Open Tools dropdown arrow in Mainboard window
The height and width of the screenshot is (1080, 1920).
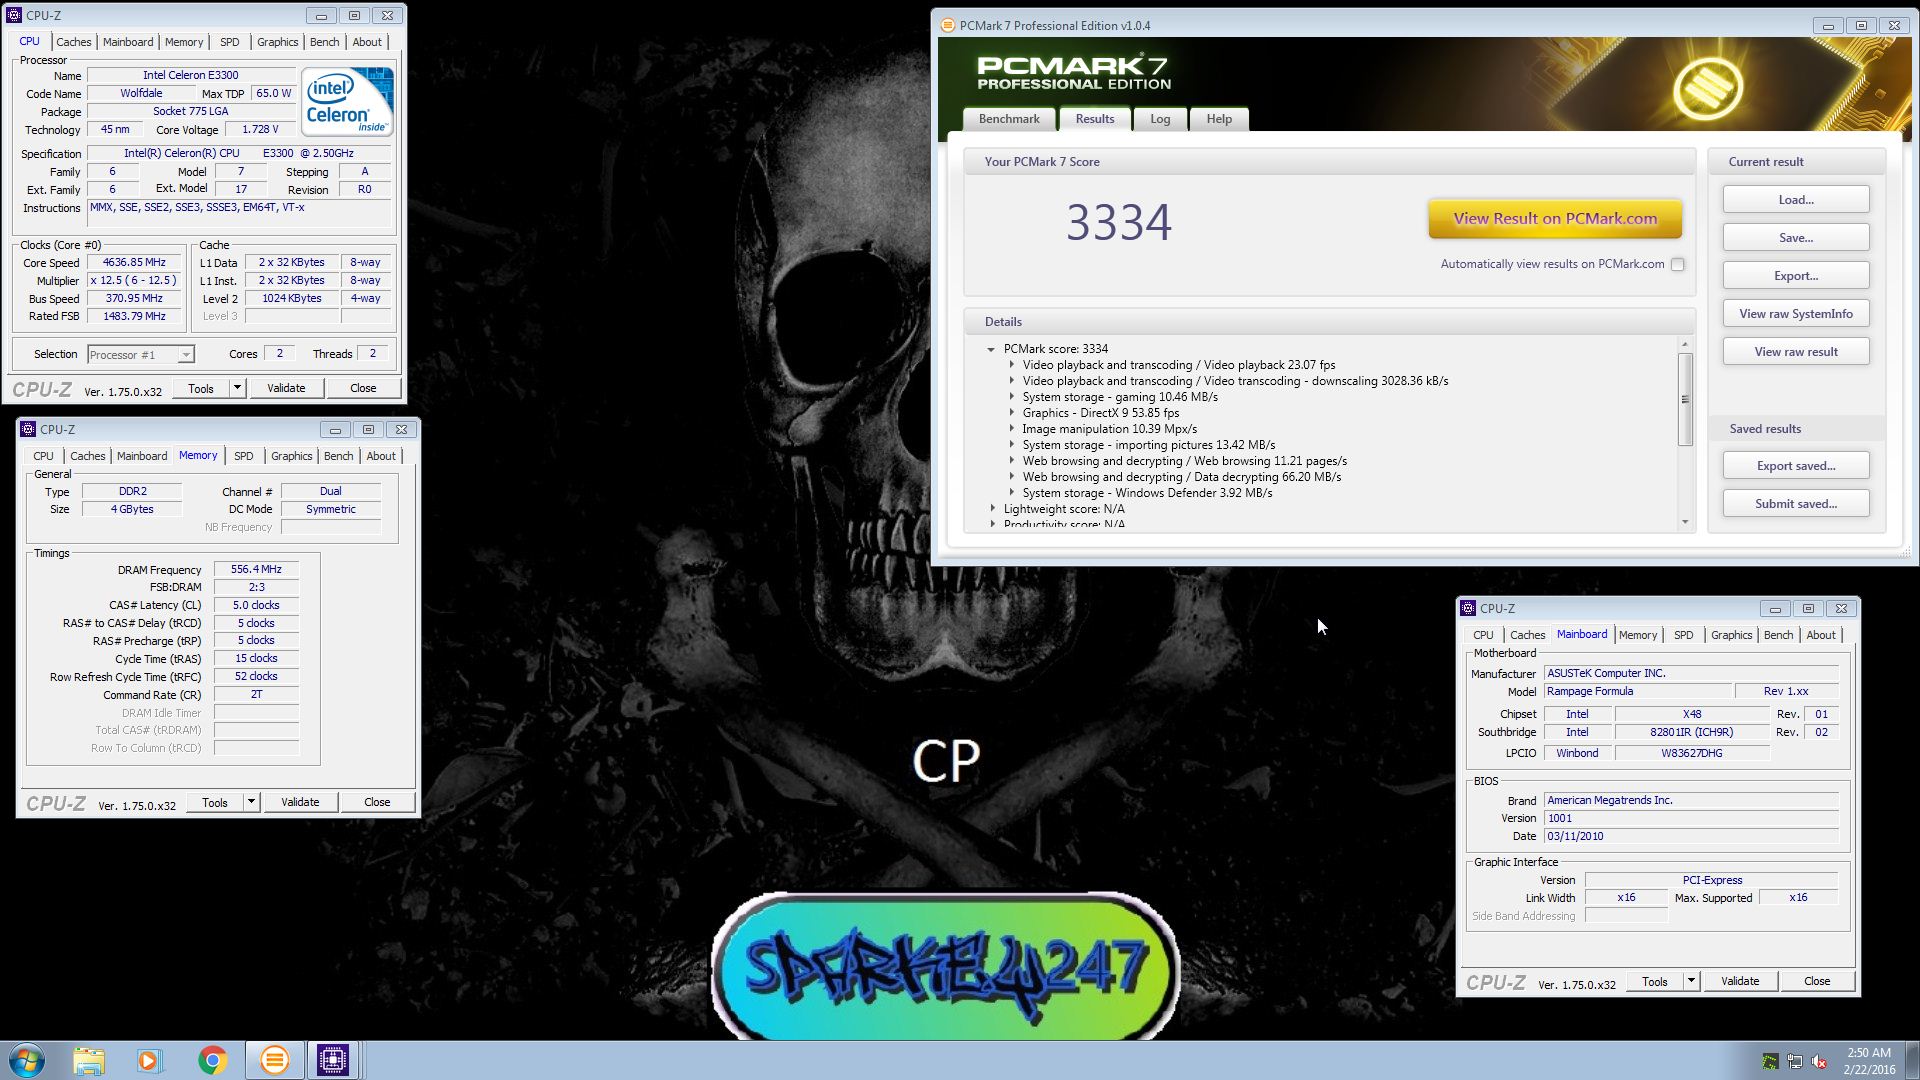[1691, 981]
